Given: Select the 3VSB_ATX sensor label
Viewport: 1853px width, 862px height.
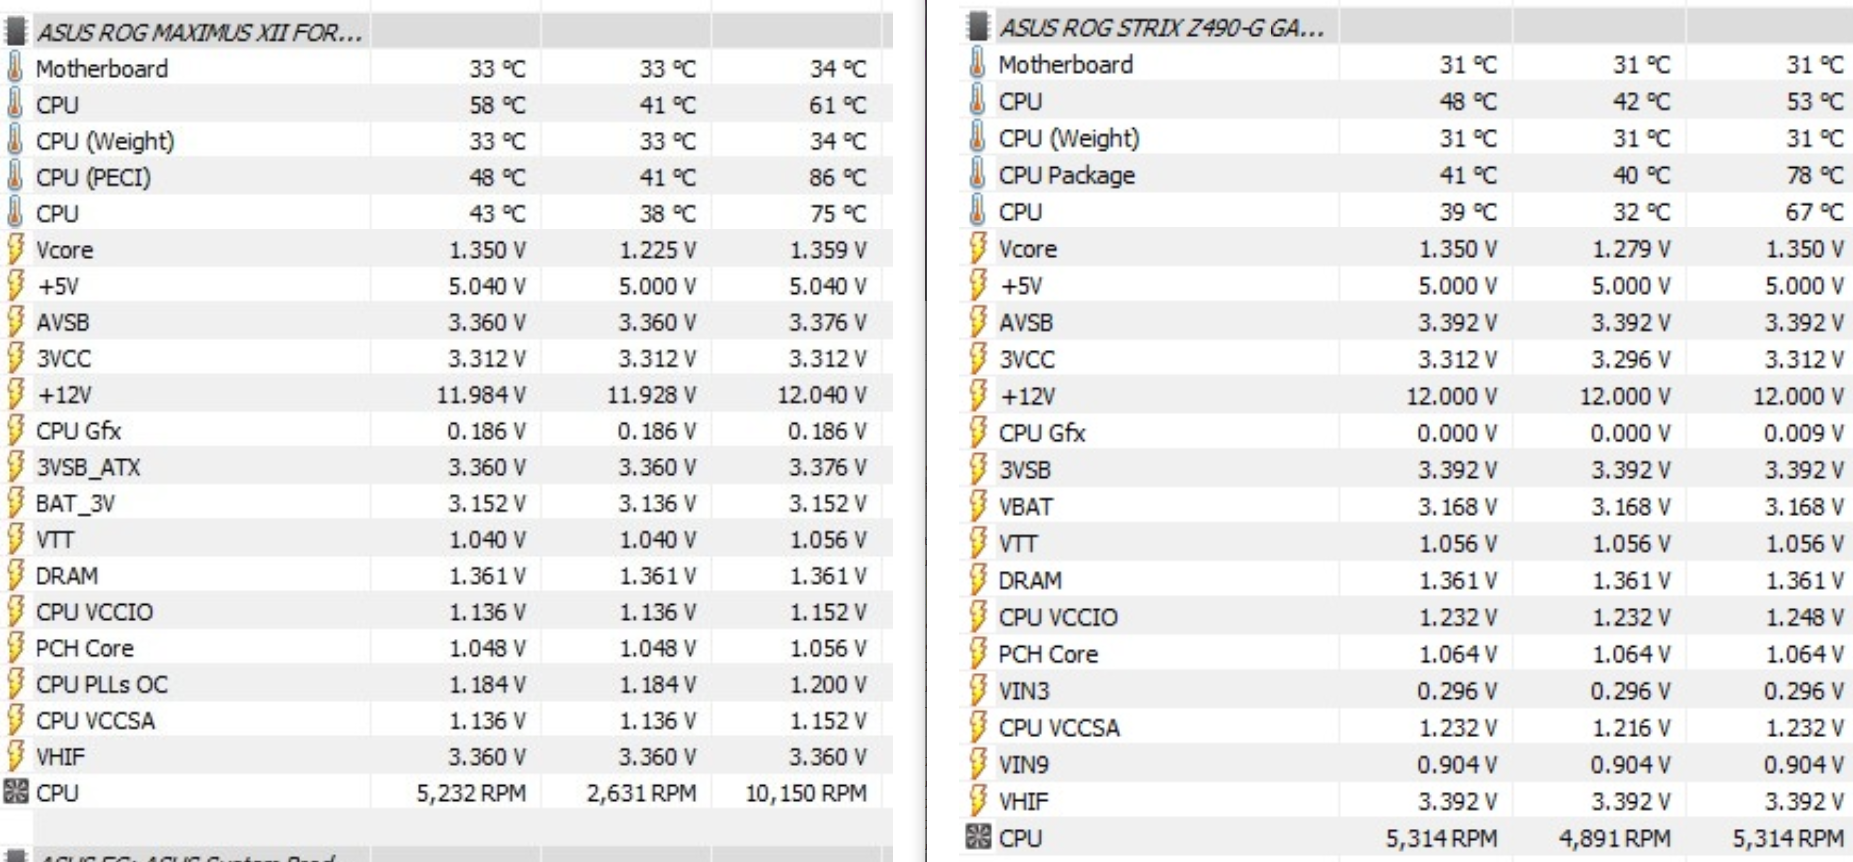Looking at the screenshot, I should click(x=88, y=467).
